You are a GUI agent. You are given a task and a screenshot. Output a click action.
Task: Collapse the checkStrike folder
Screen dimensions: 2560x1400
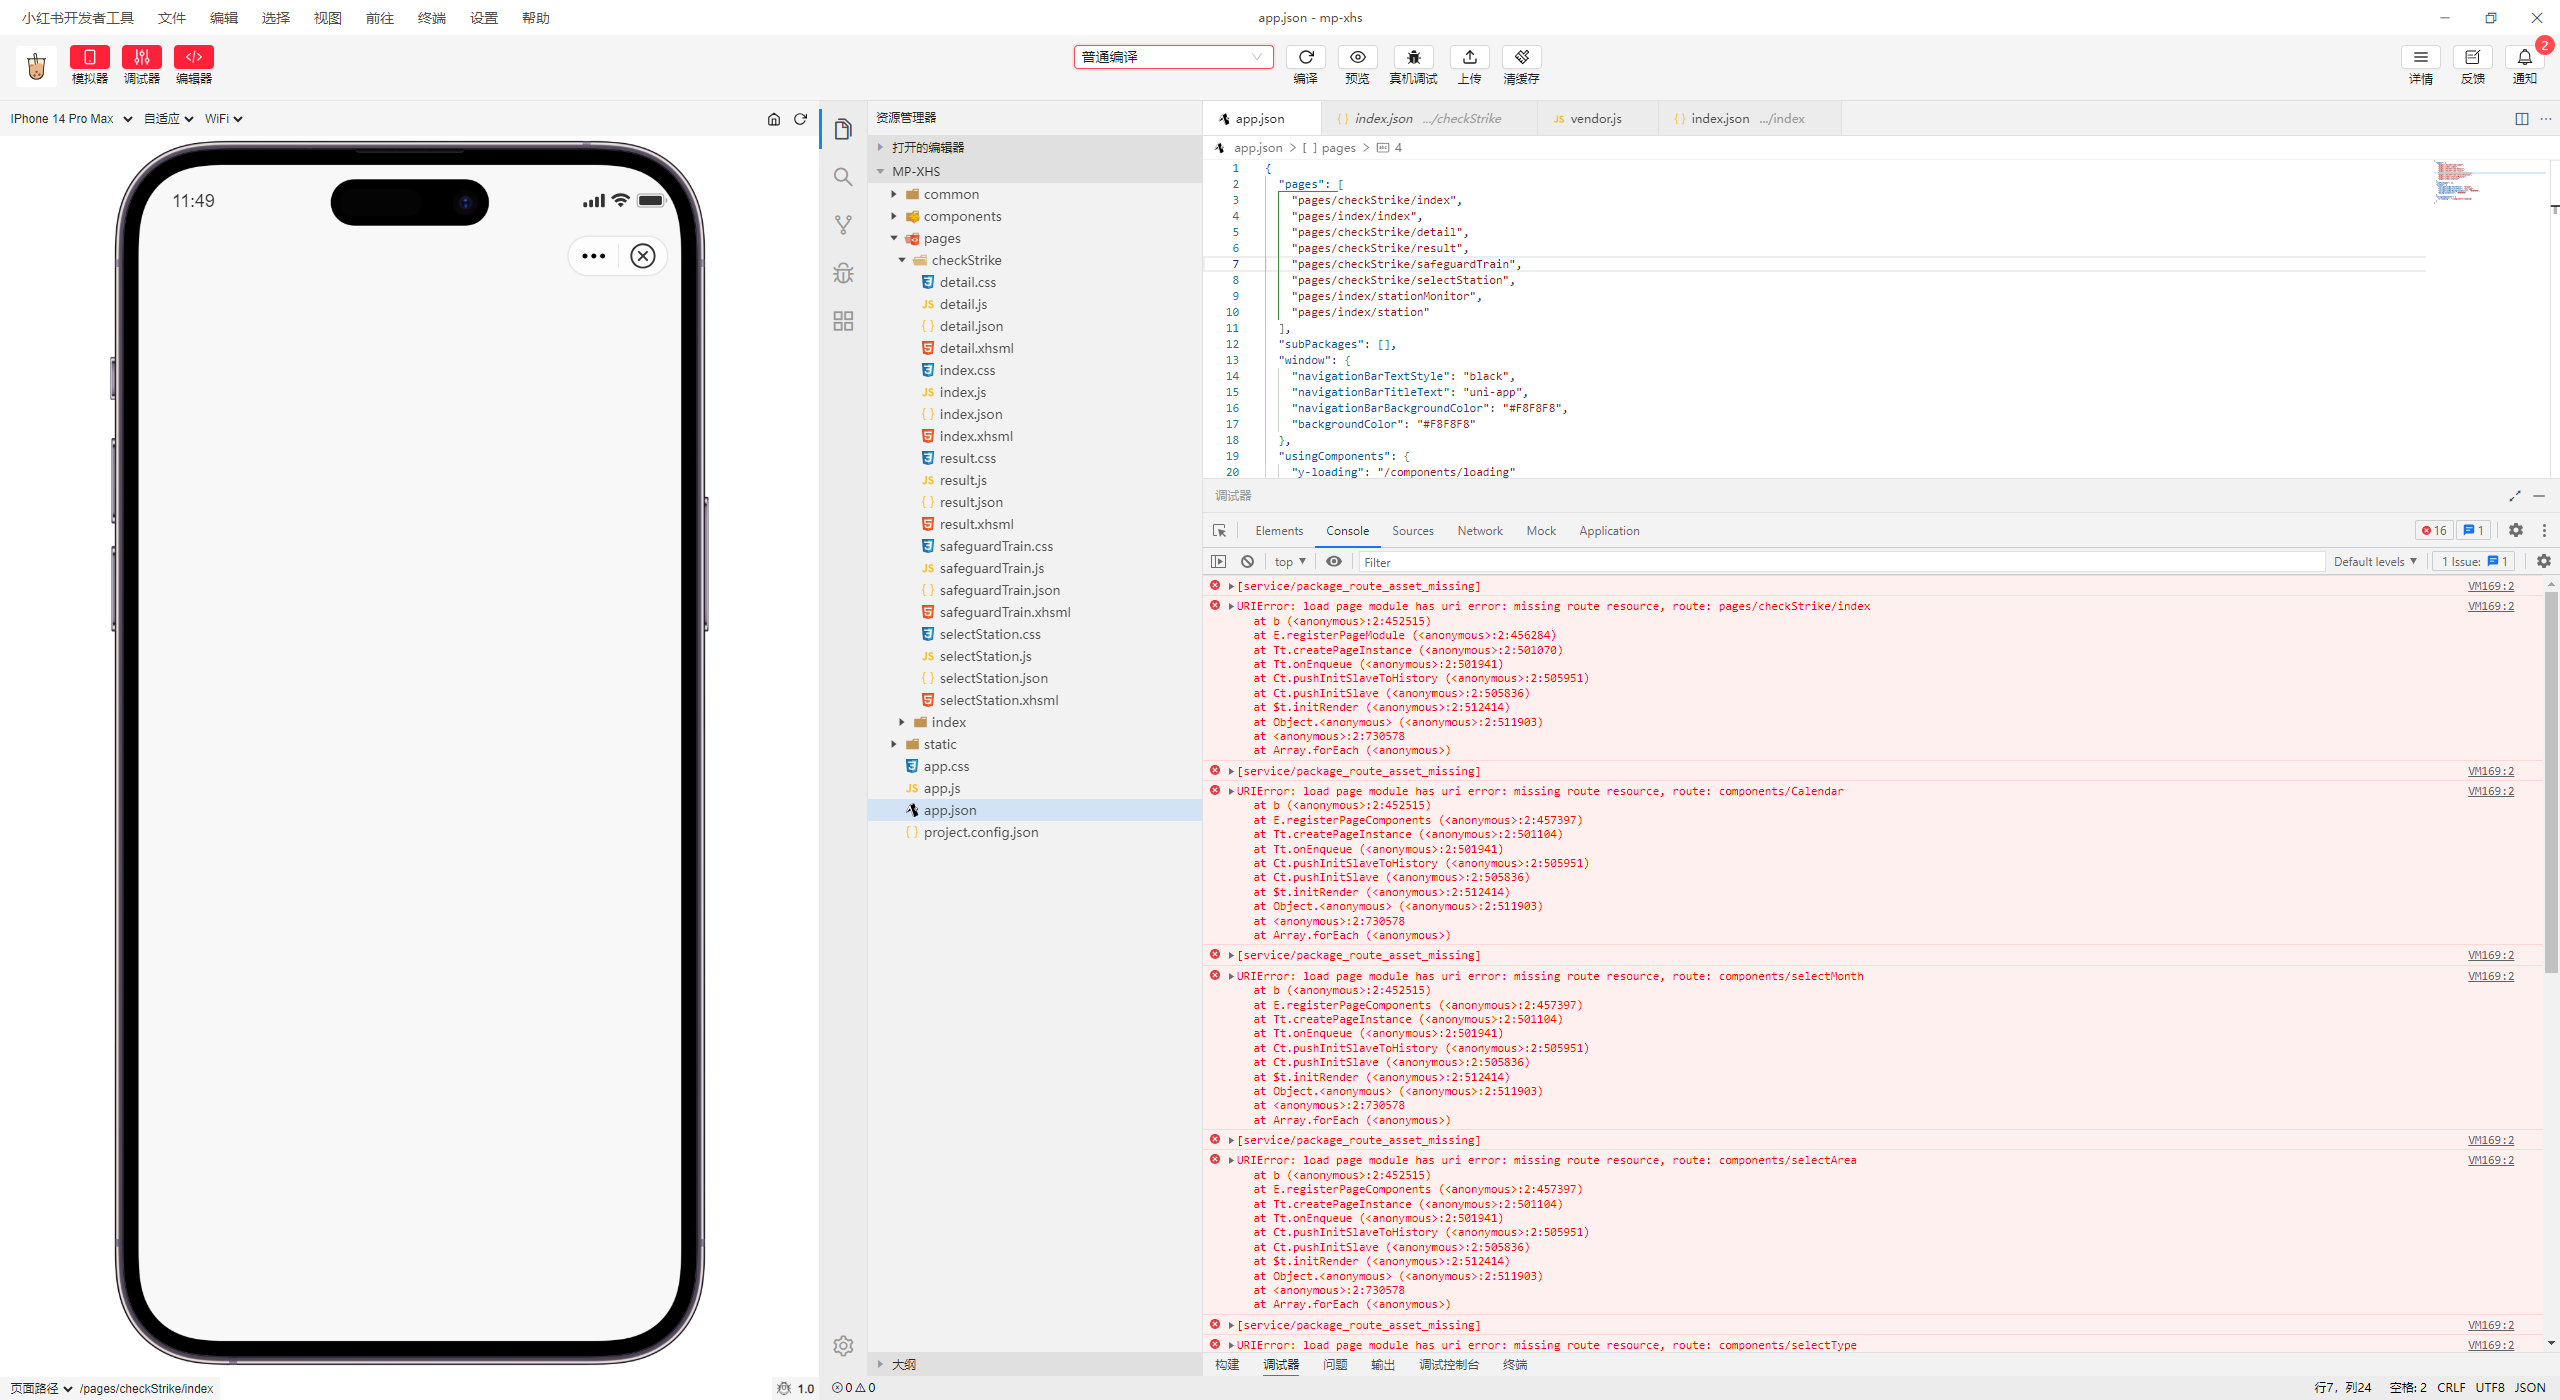[1035, 260]
